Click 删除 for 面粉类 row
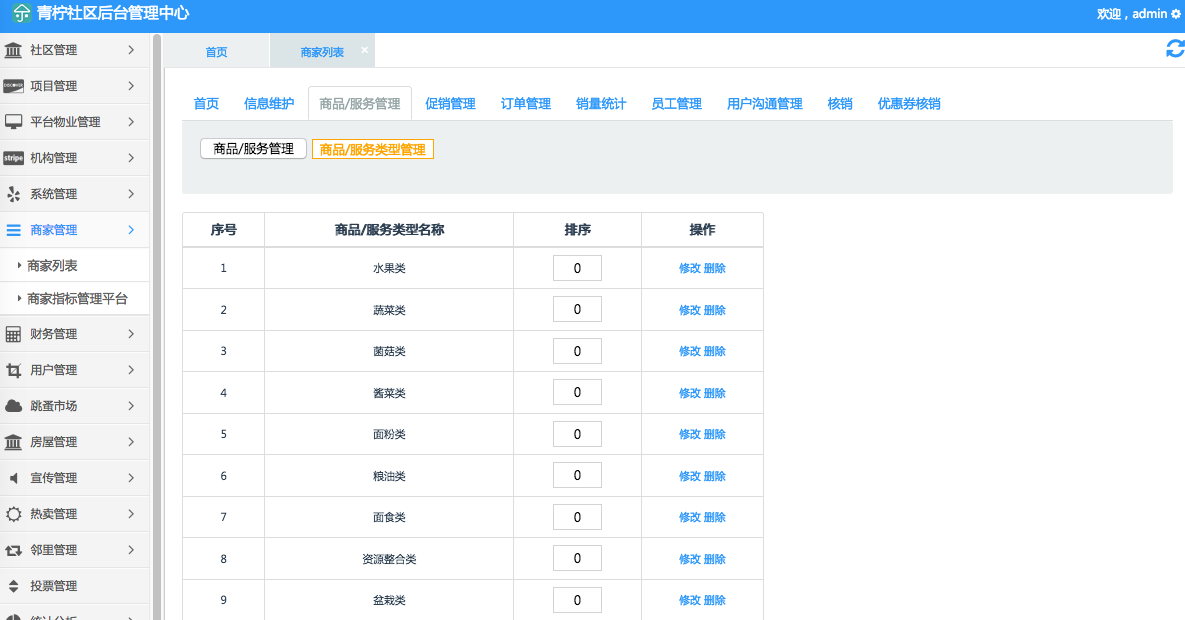This screenshot has height=620, width=1185. click(715, 434)
